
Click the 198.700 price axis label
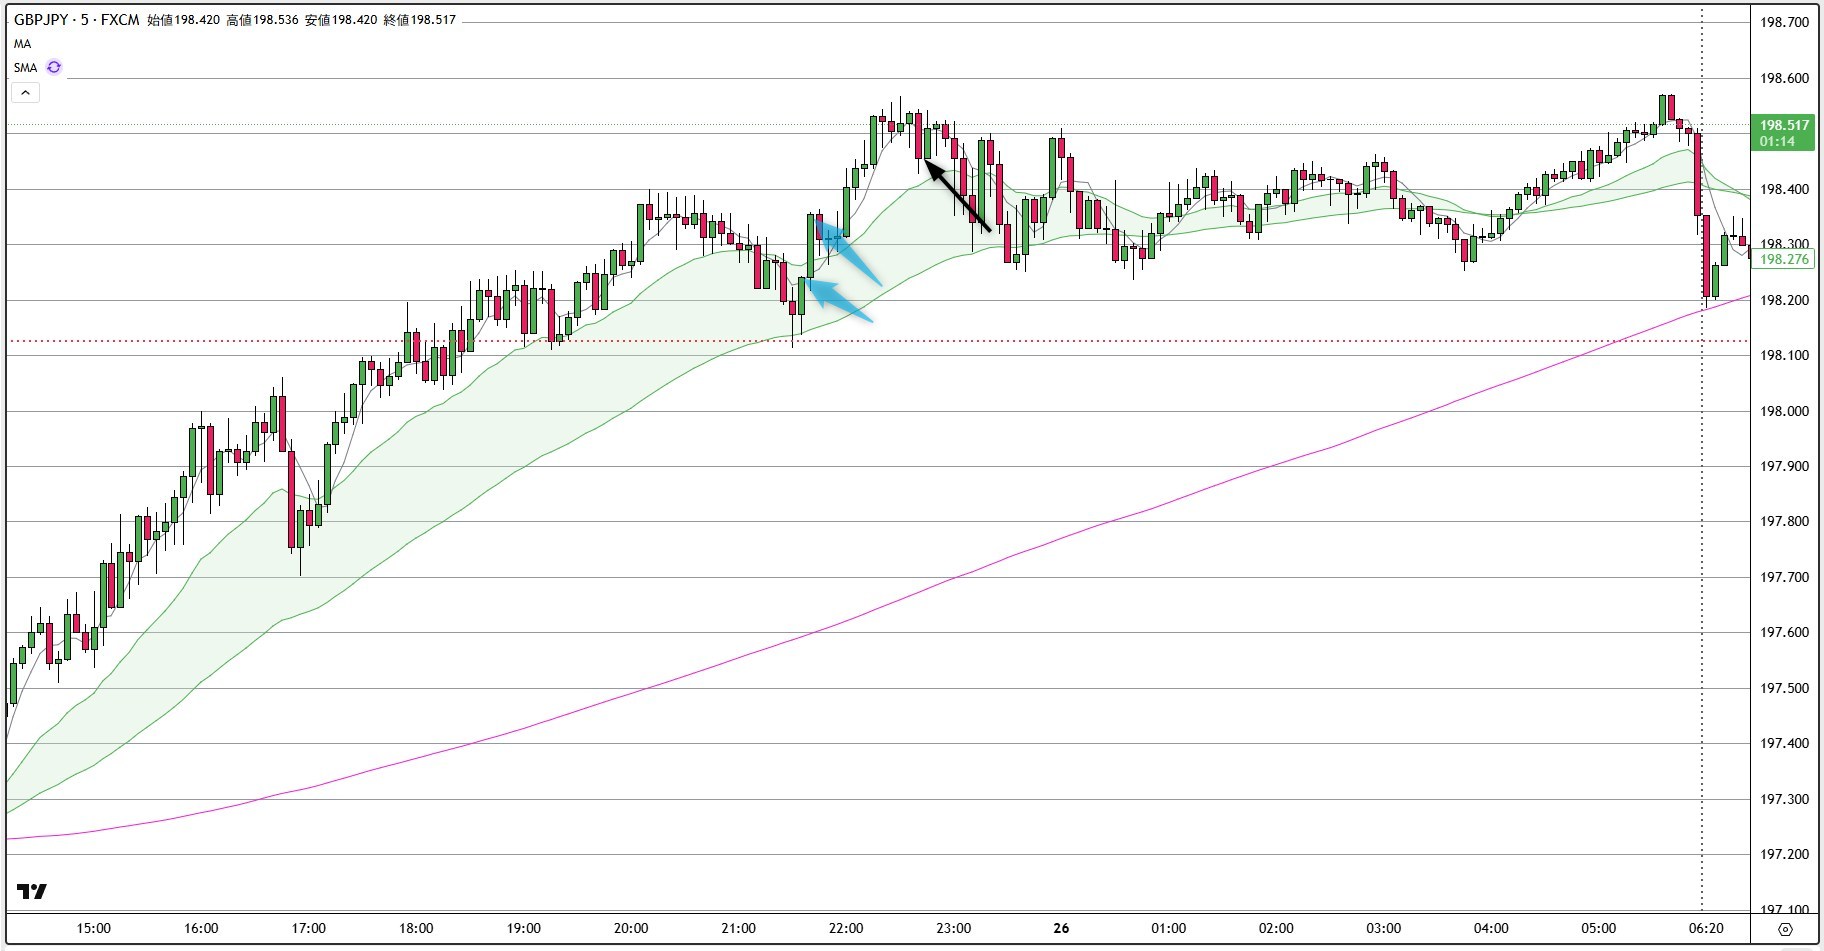coord(1785,22)
